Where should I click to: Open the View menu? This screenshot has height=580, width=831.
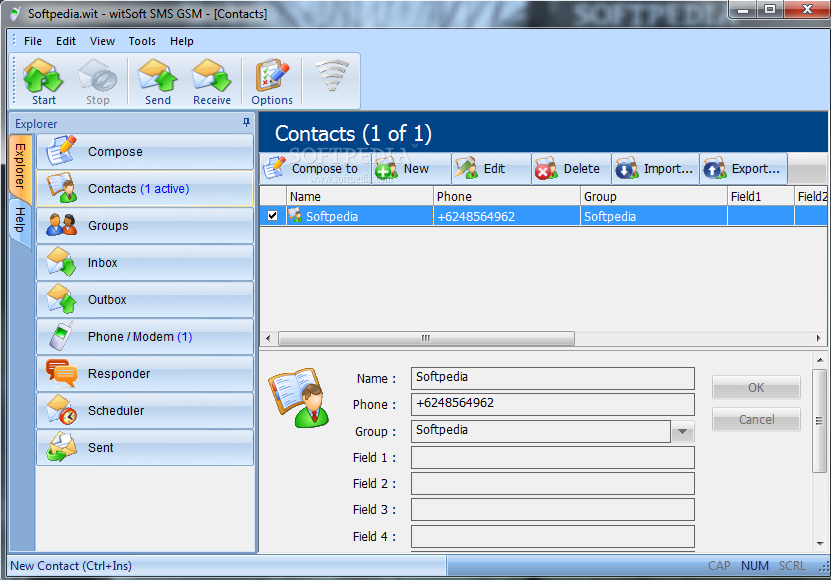coord(102,41)
